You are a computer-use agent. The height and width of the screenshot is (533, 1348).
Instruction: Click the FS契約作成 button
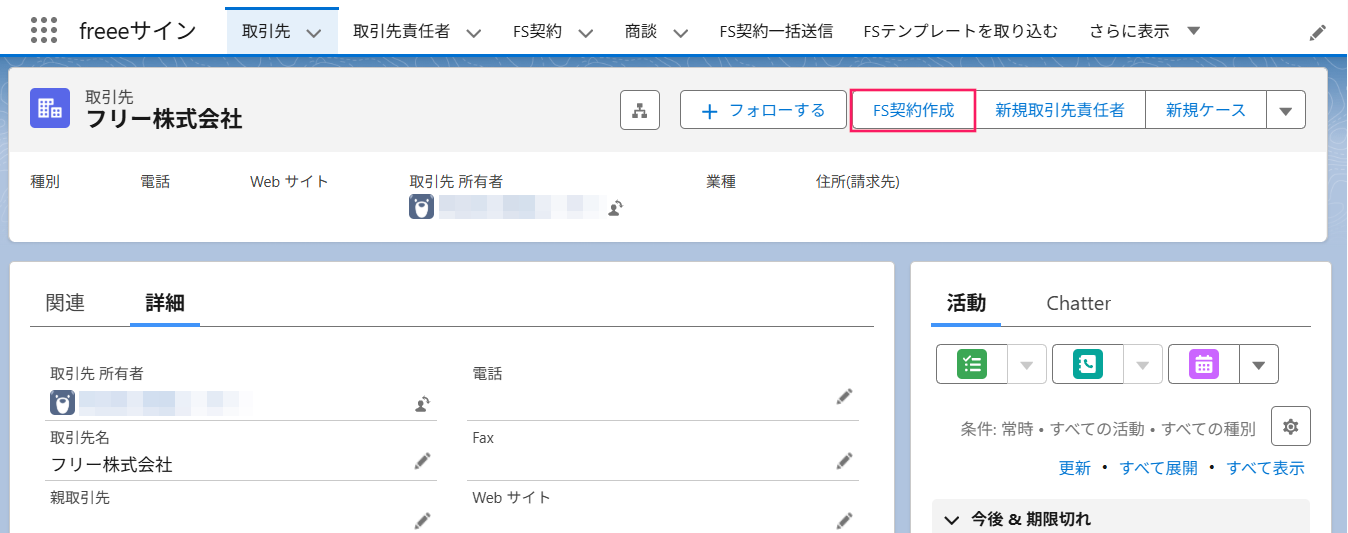coord(913,110)
